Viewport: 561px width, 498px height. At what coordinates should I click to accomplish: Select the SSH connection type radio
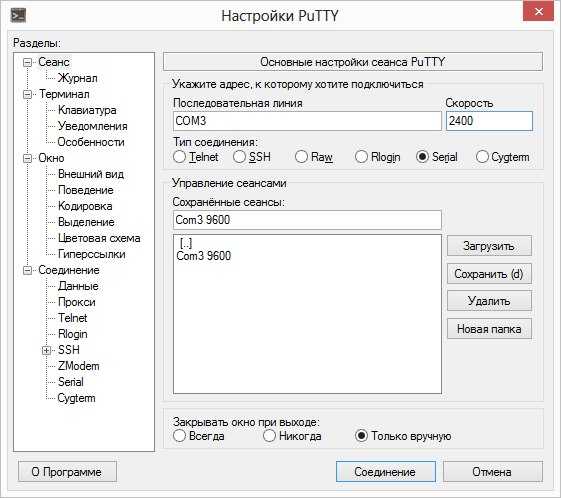[252, 157]
